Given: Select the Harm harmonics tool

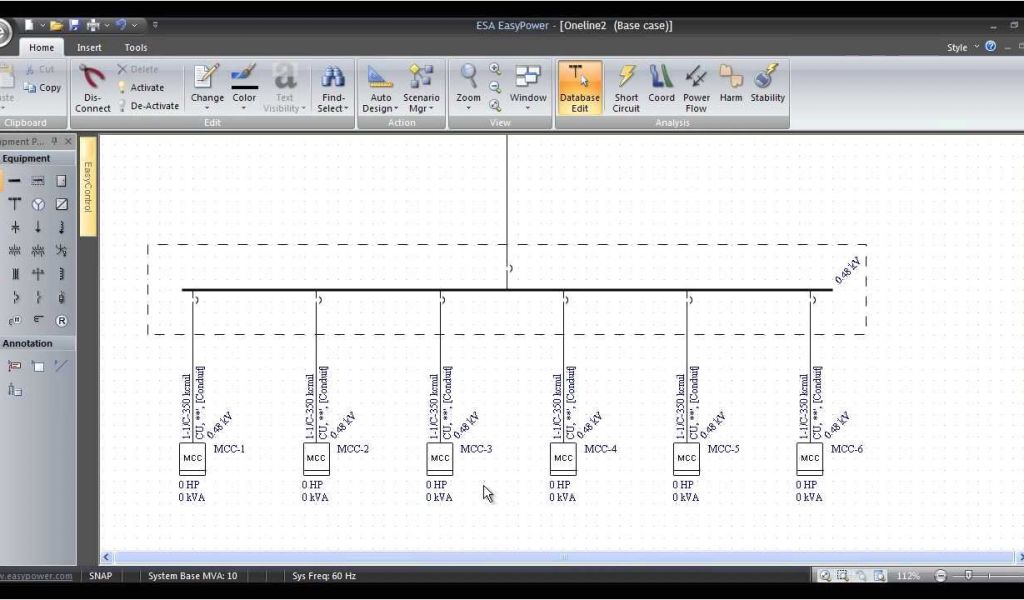Looking at the screenshot, I should pos(731,87).
